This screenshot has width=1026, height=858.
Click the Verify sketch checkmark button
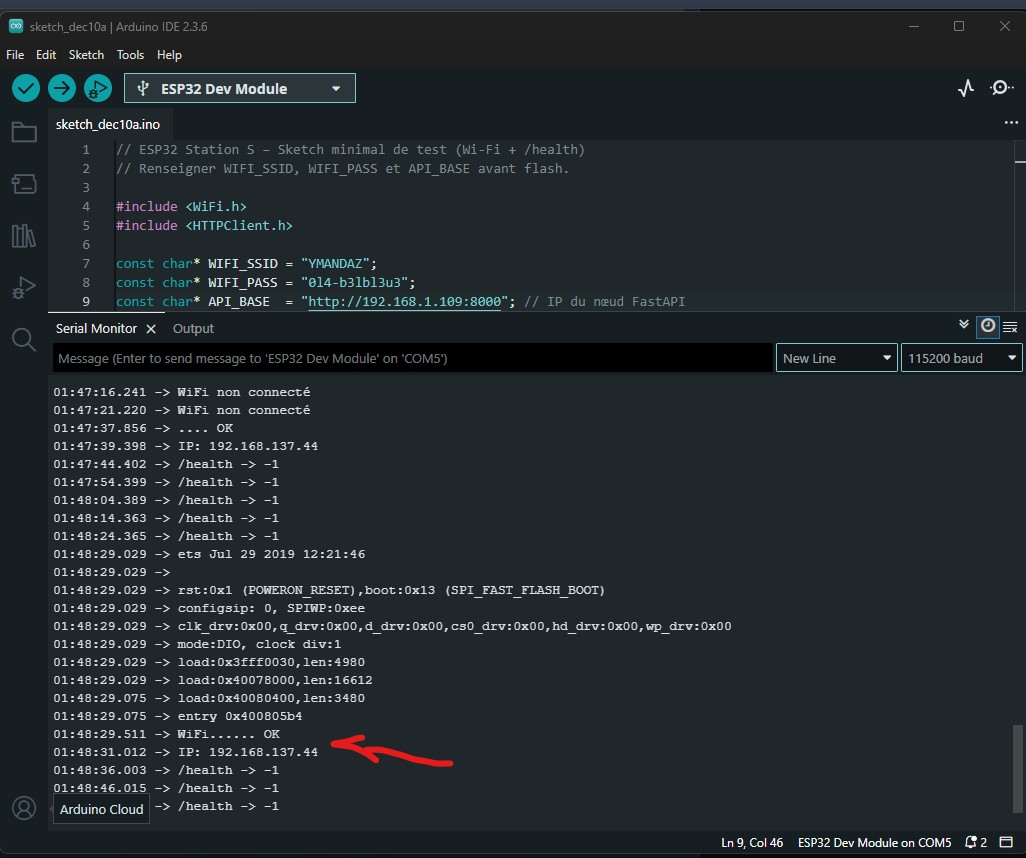25,88
